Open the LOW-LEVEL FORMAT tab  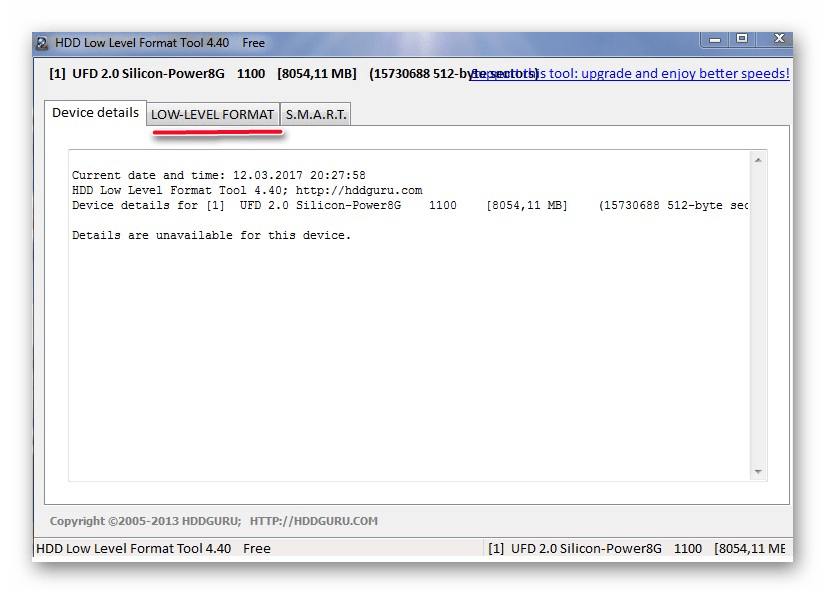[x=213, y=114]
